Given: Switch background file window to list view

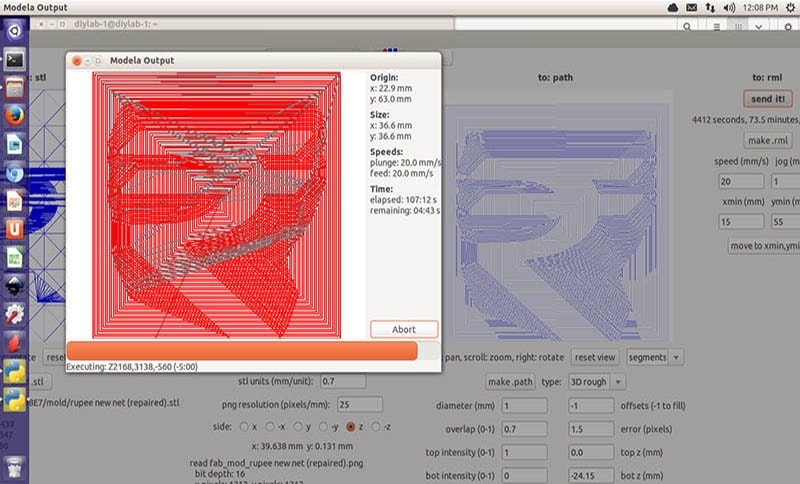Looking at the screenshot, I should tap(717, 27).
